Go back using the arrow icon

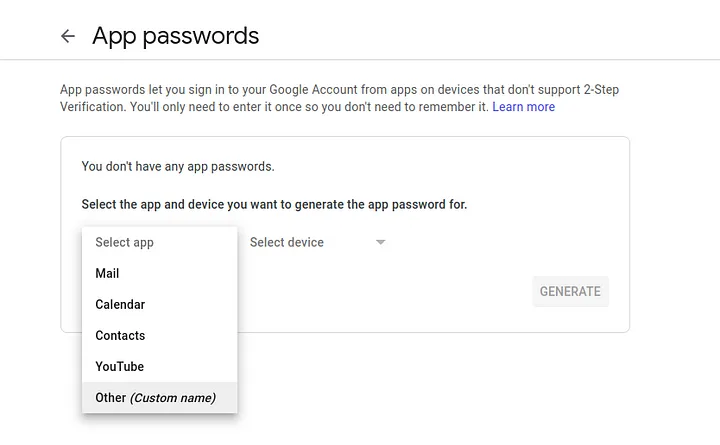[68, 36]
